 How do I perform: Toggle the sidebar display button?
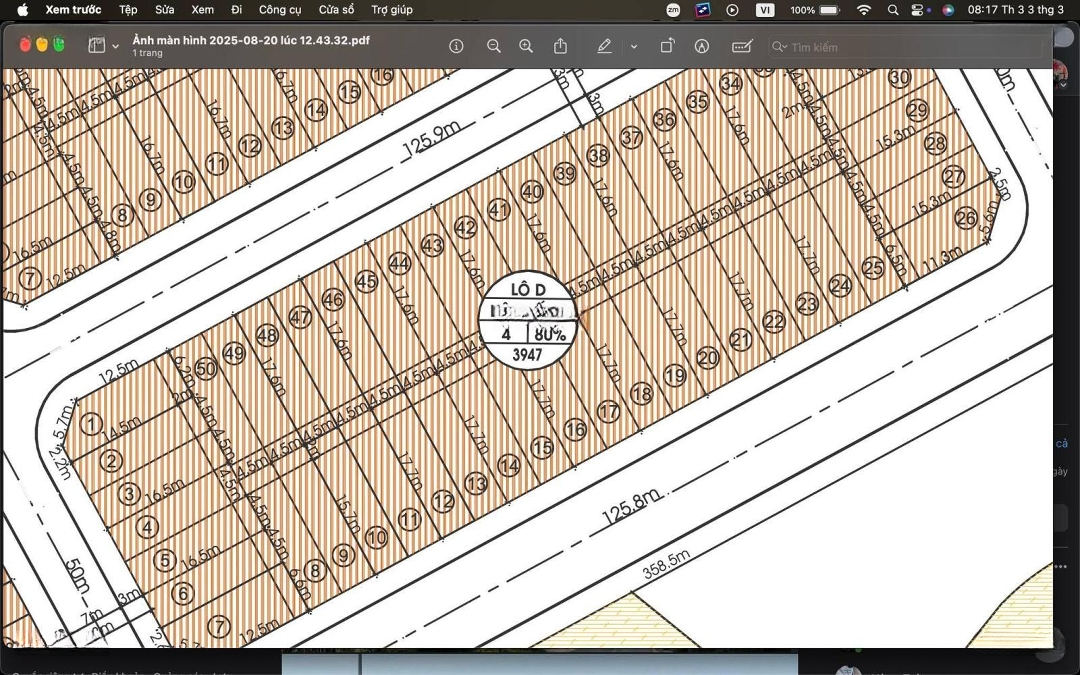coord(97,46)
